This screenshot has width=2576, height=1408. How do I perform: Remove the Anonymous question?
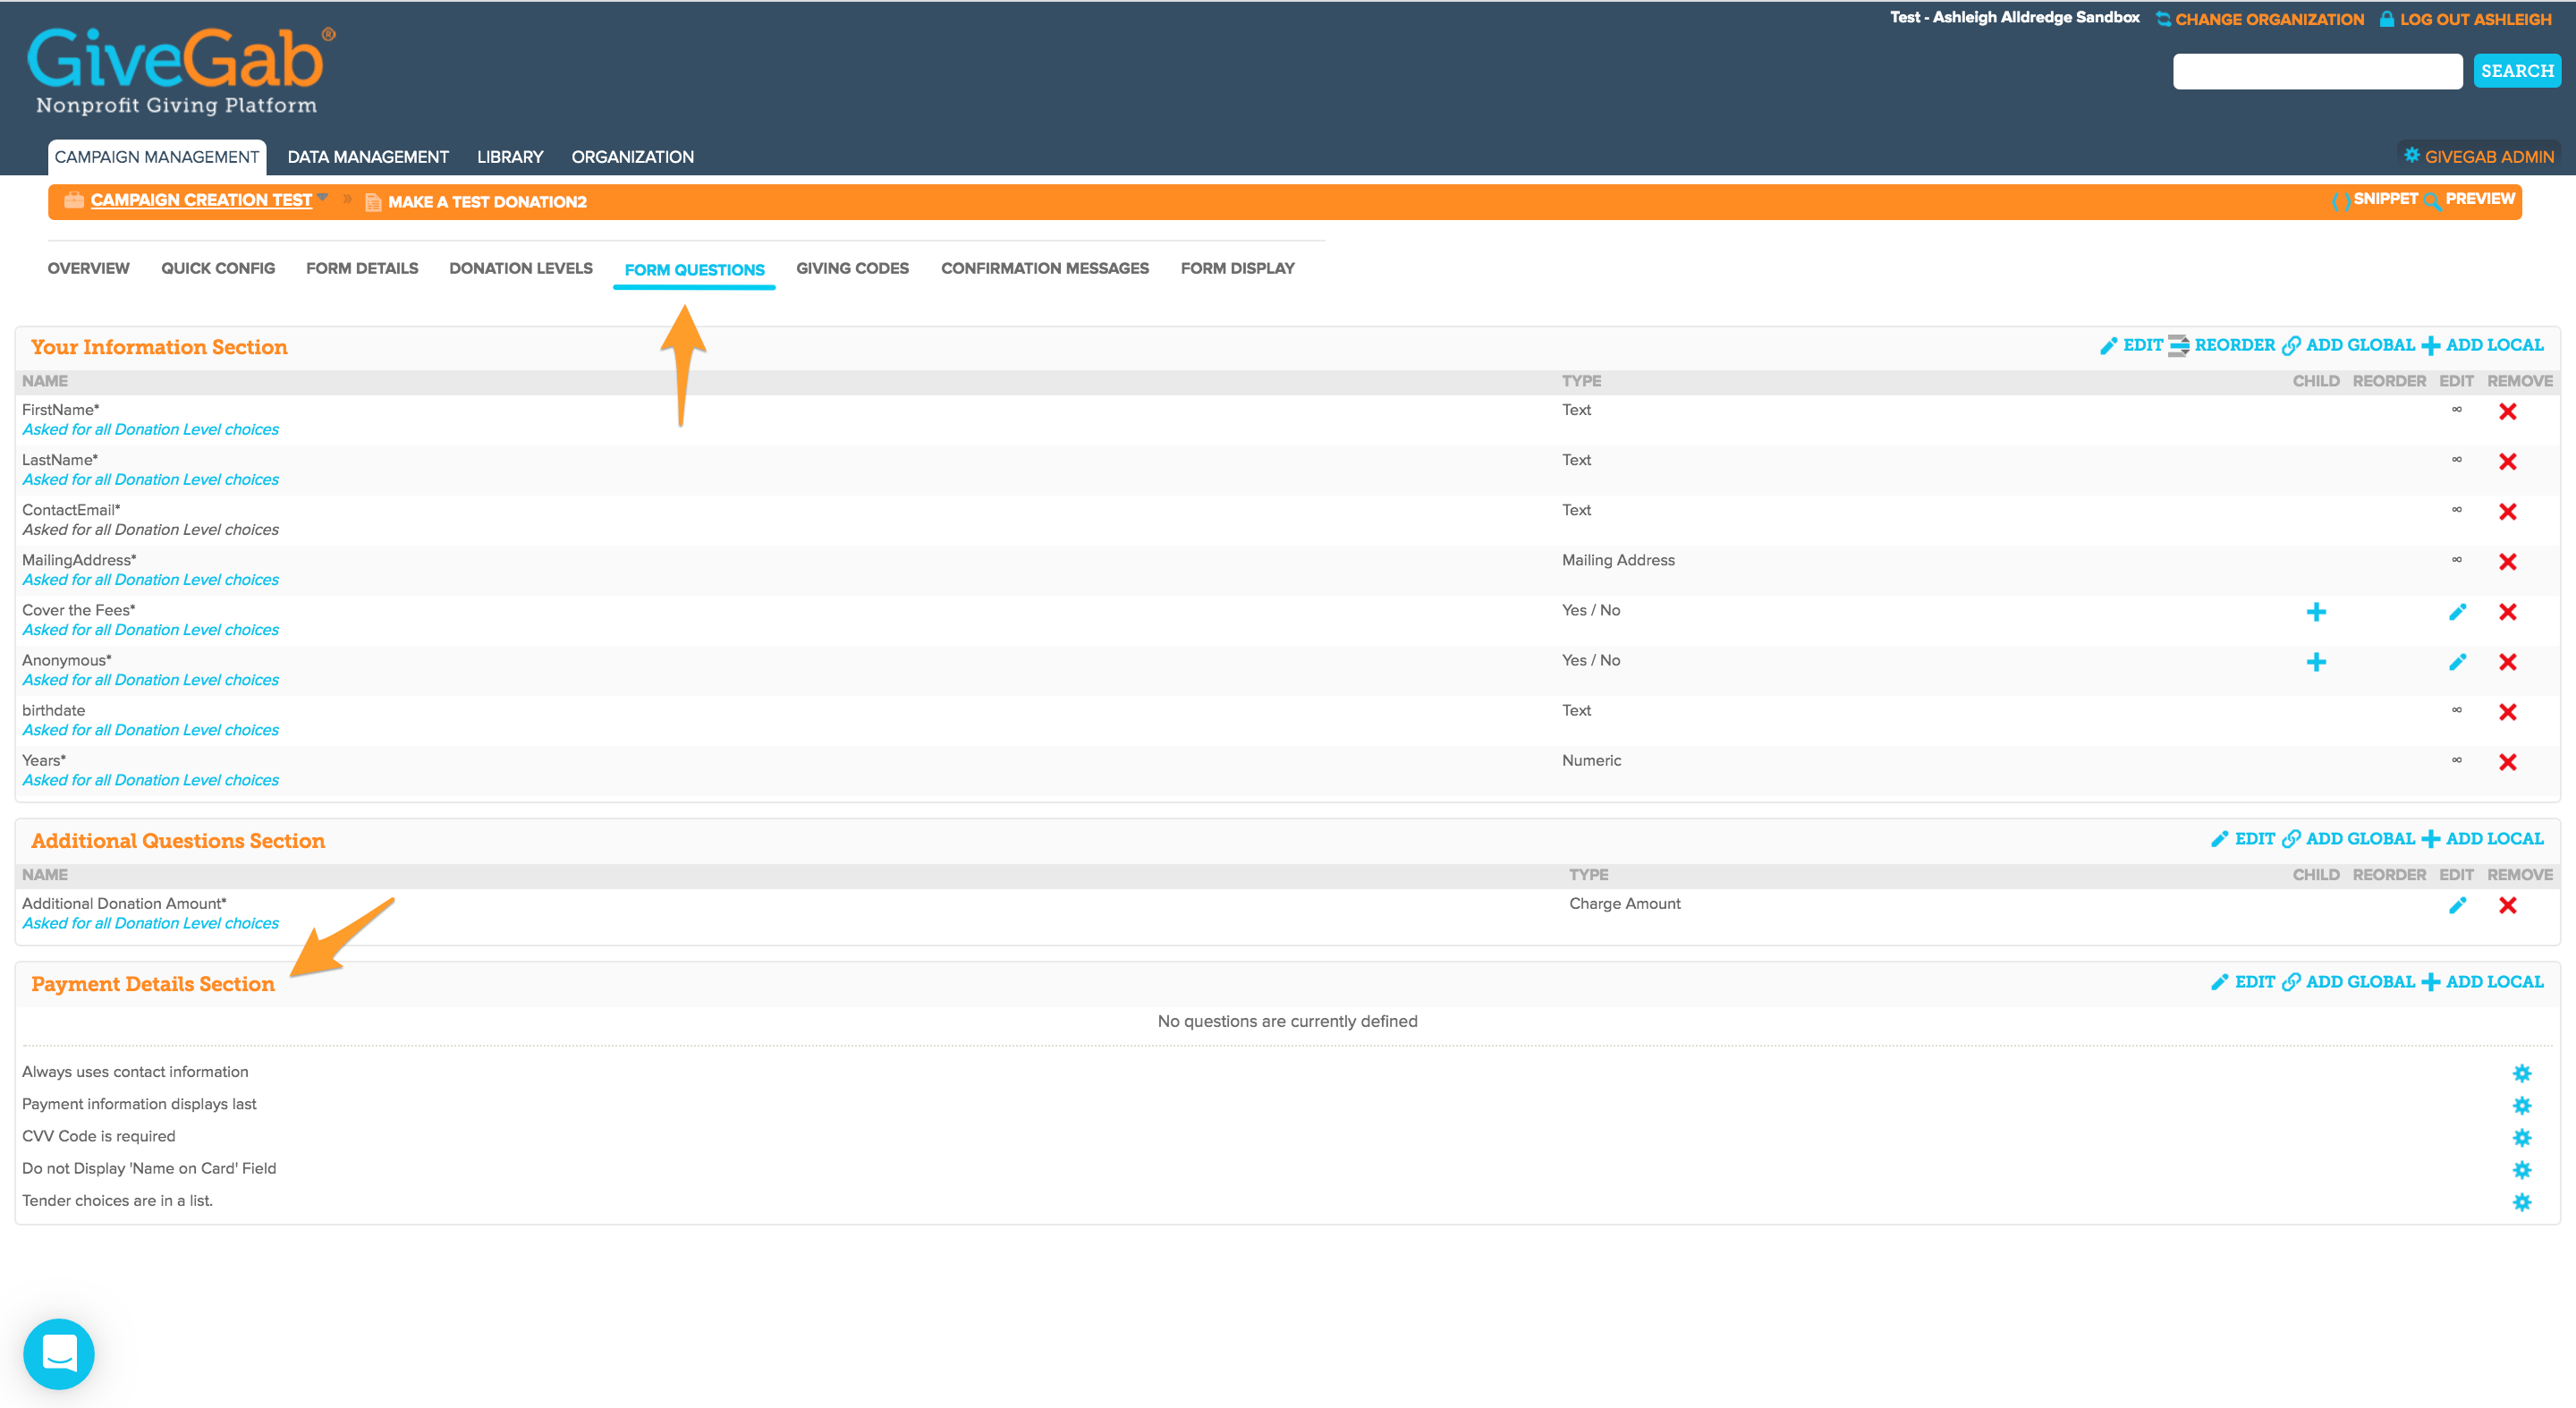pyautogui.click(x=2507, y=661)
